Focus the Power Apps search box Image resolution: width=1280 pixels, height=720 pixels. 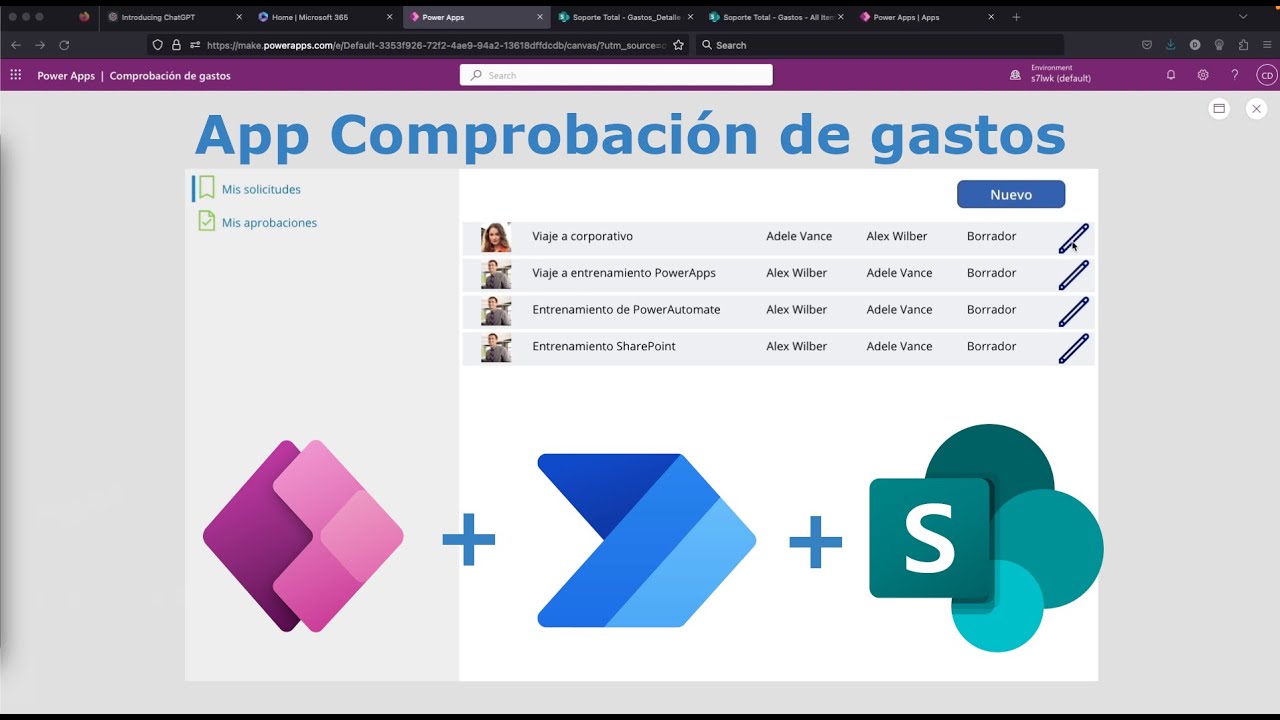(616, 75)
